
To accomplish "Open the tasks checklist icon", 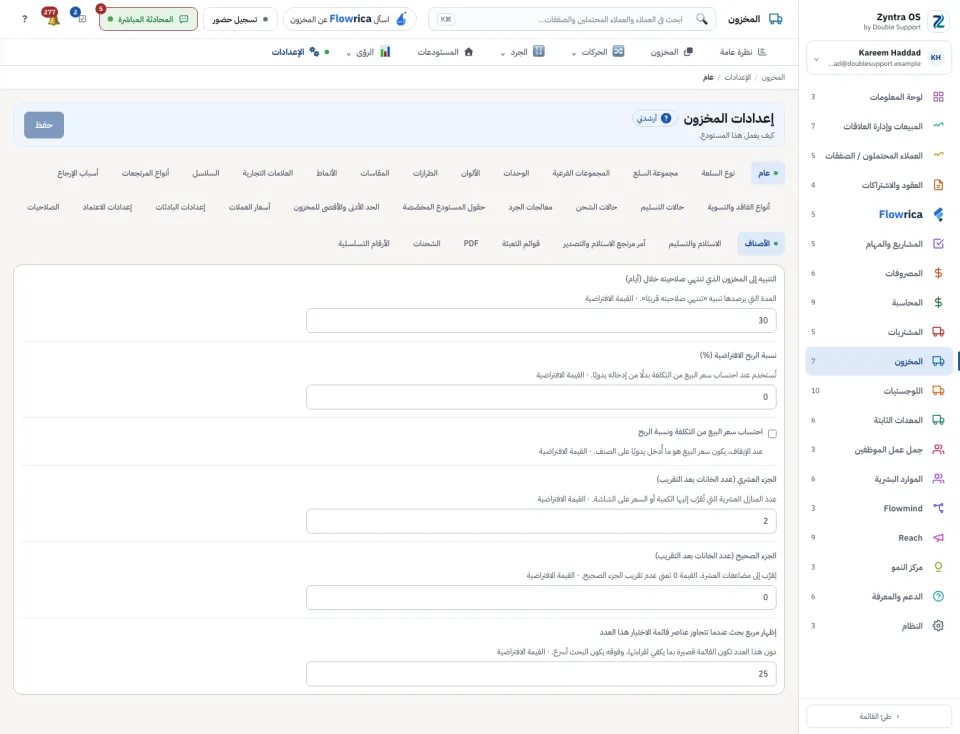I will [x=80, y=18].
